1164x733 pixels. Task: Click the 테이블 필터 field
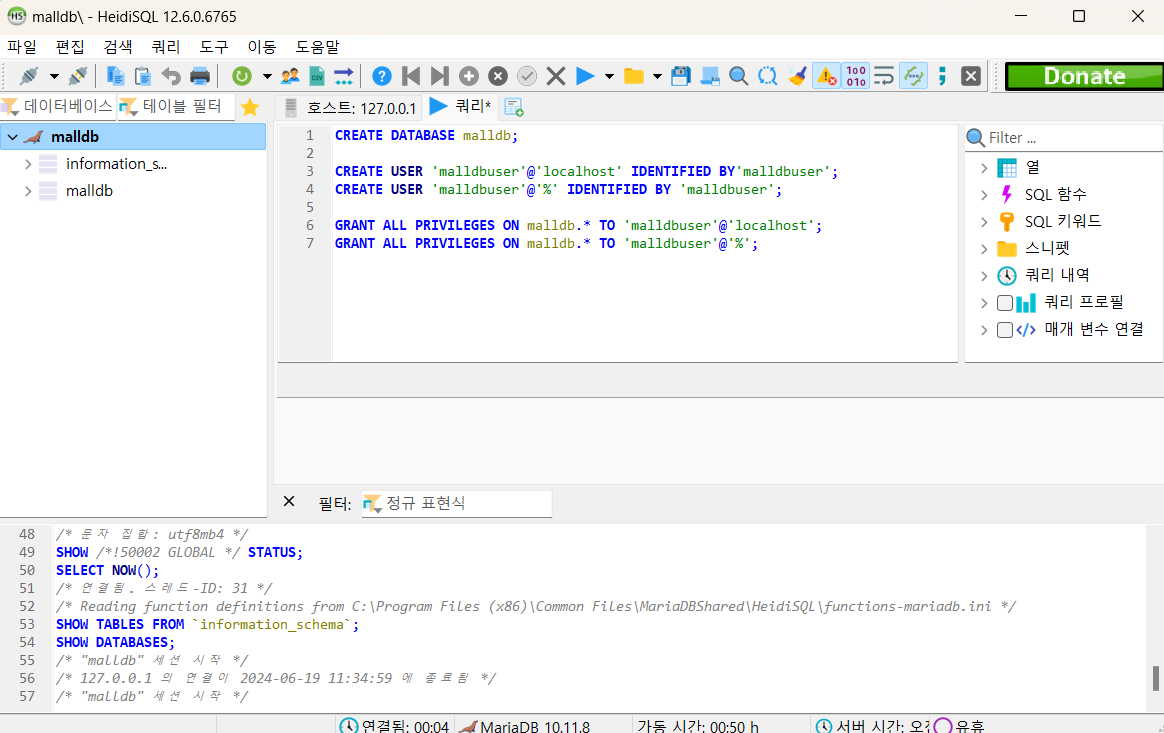tap(176, 107)
